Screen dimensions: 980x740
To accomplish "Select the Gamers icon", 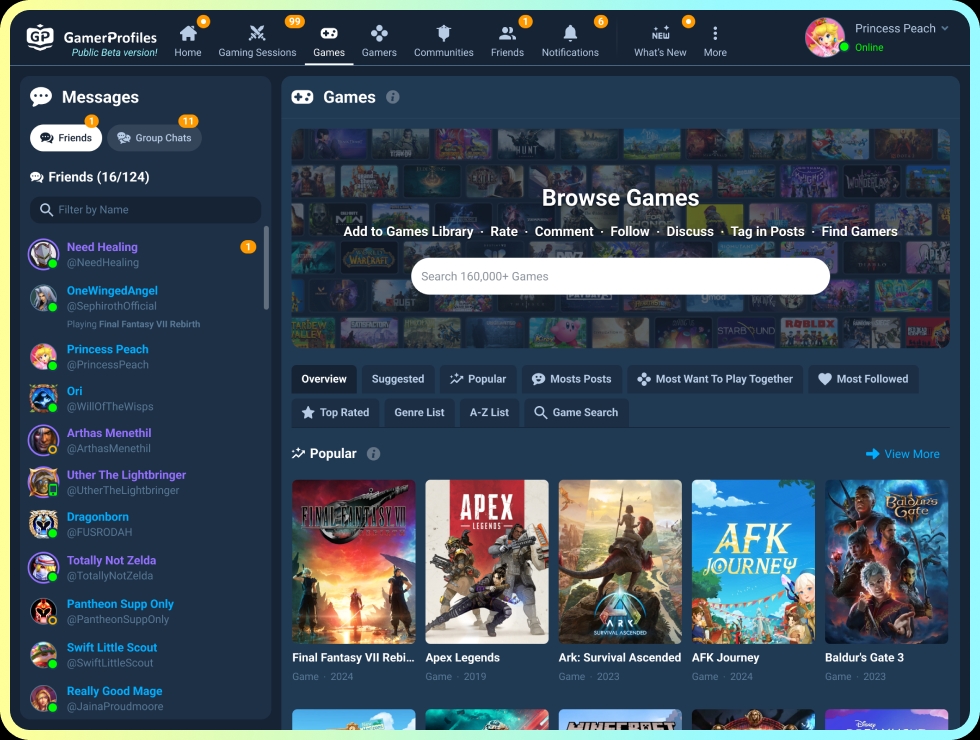I will coord(379,30).
